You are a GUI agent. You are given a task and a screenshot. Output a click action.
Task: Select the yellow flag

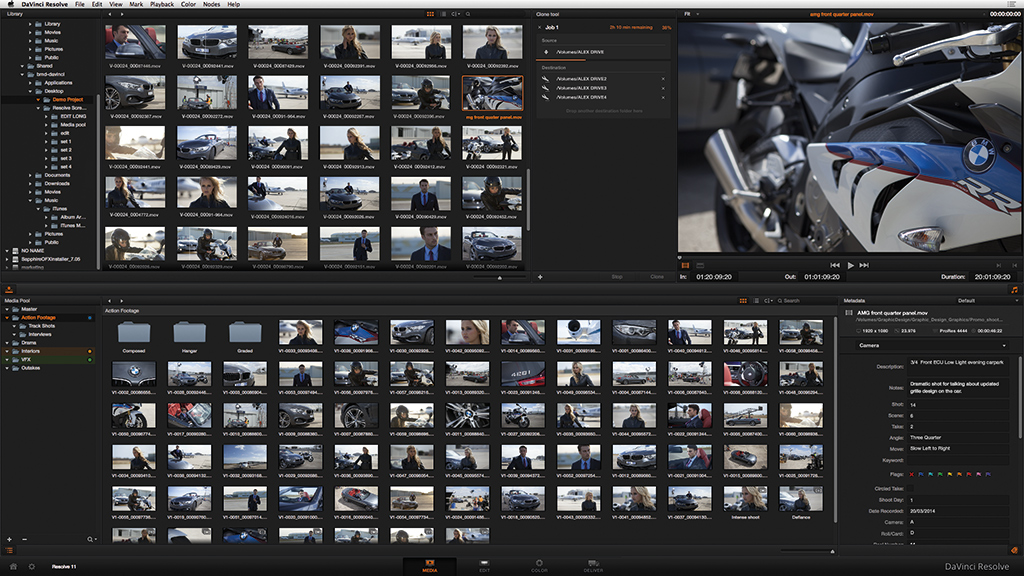[x=950, y=475]
